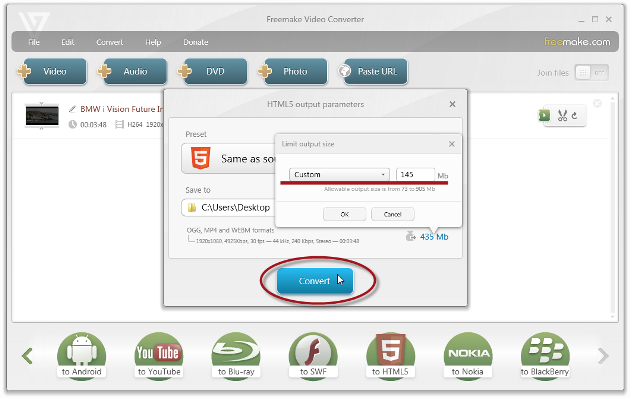Click the Save to path field
The height and width of the screenshot is (398, 630).
pos(228,208)
